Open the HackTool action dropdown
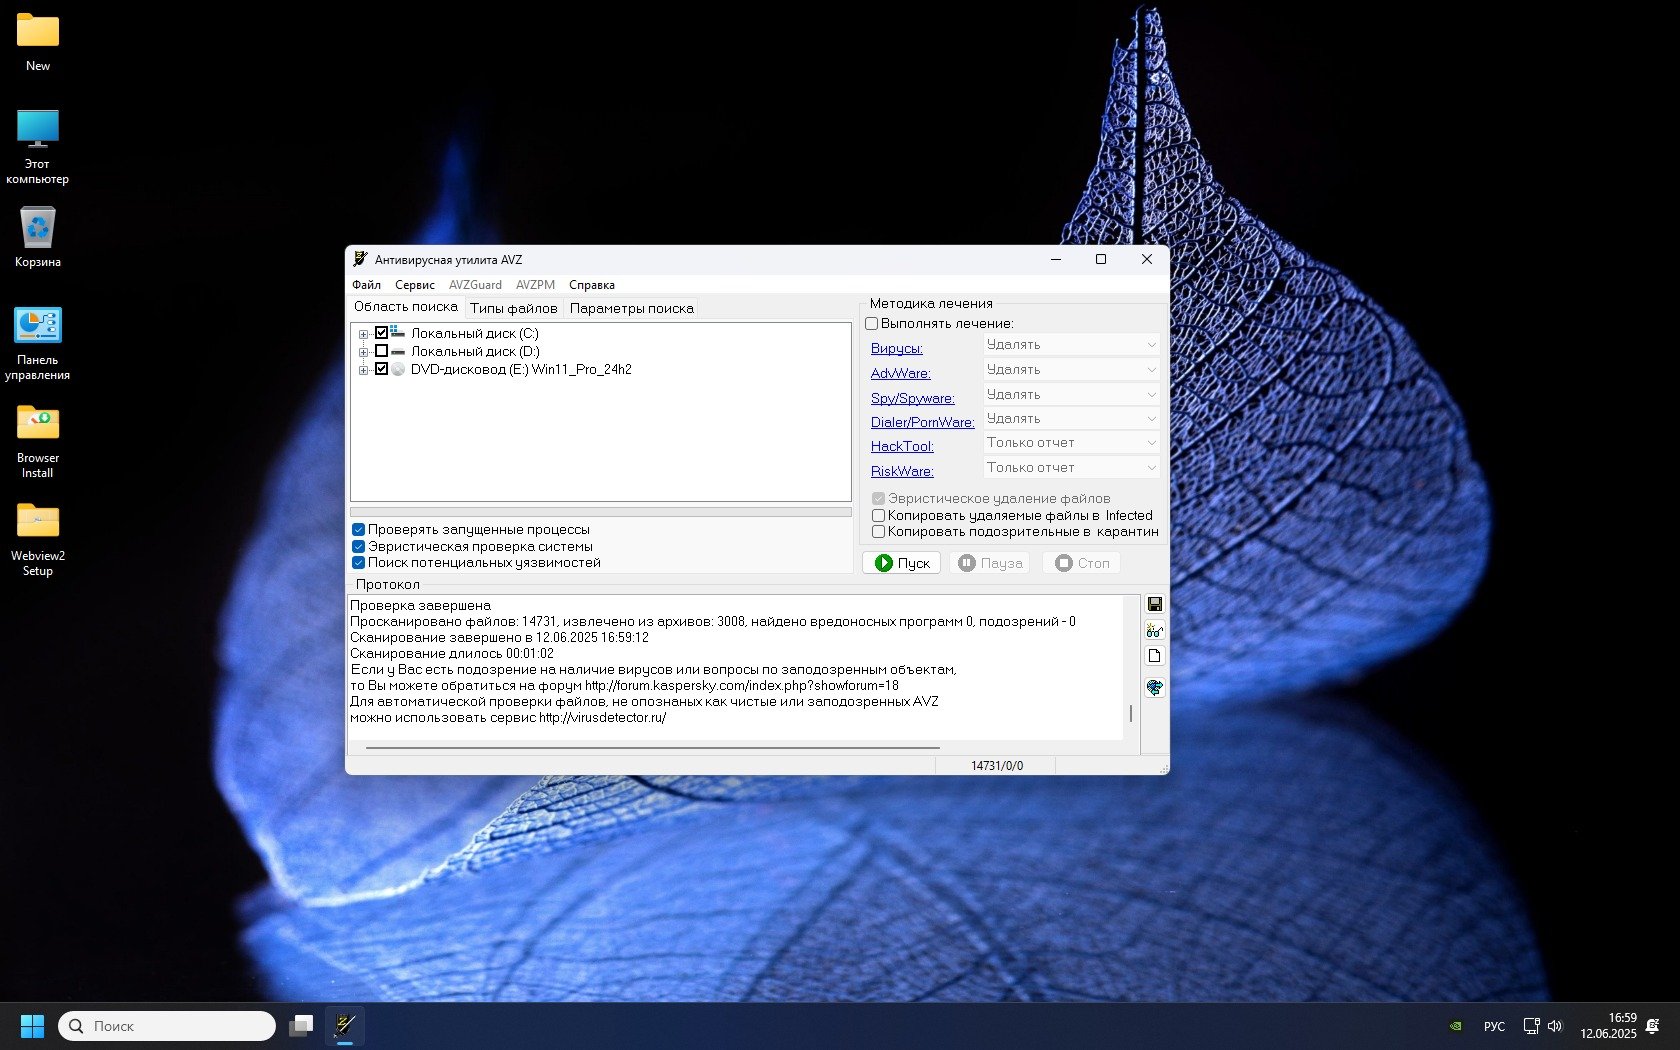Image resolution: width=1680 pixels, height=1050 pixels. (1071, 443)
